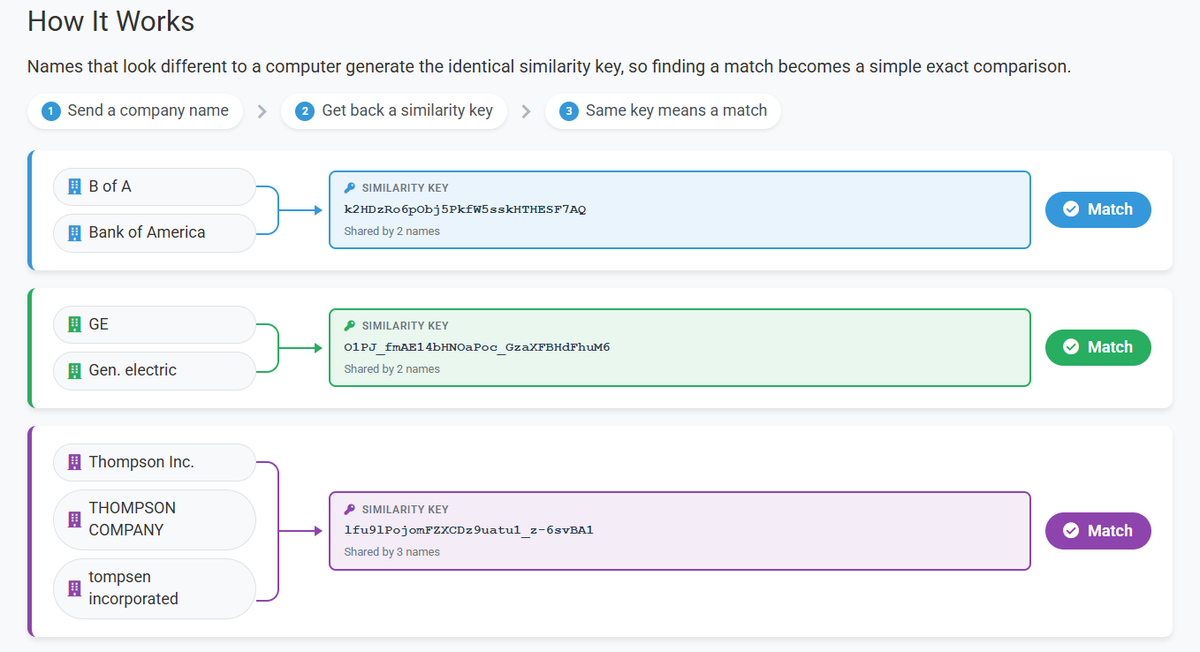
Task: Click Shared by 2 names in the green box
Action: point(392,369)
